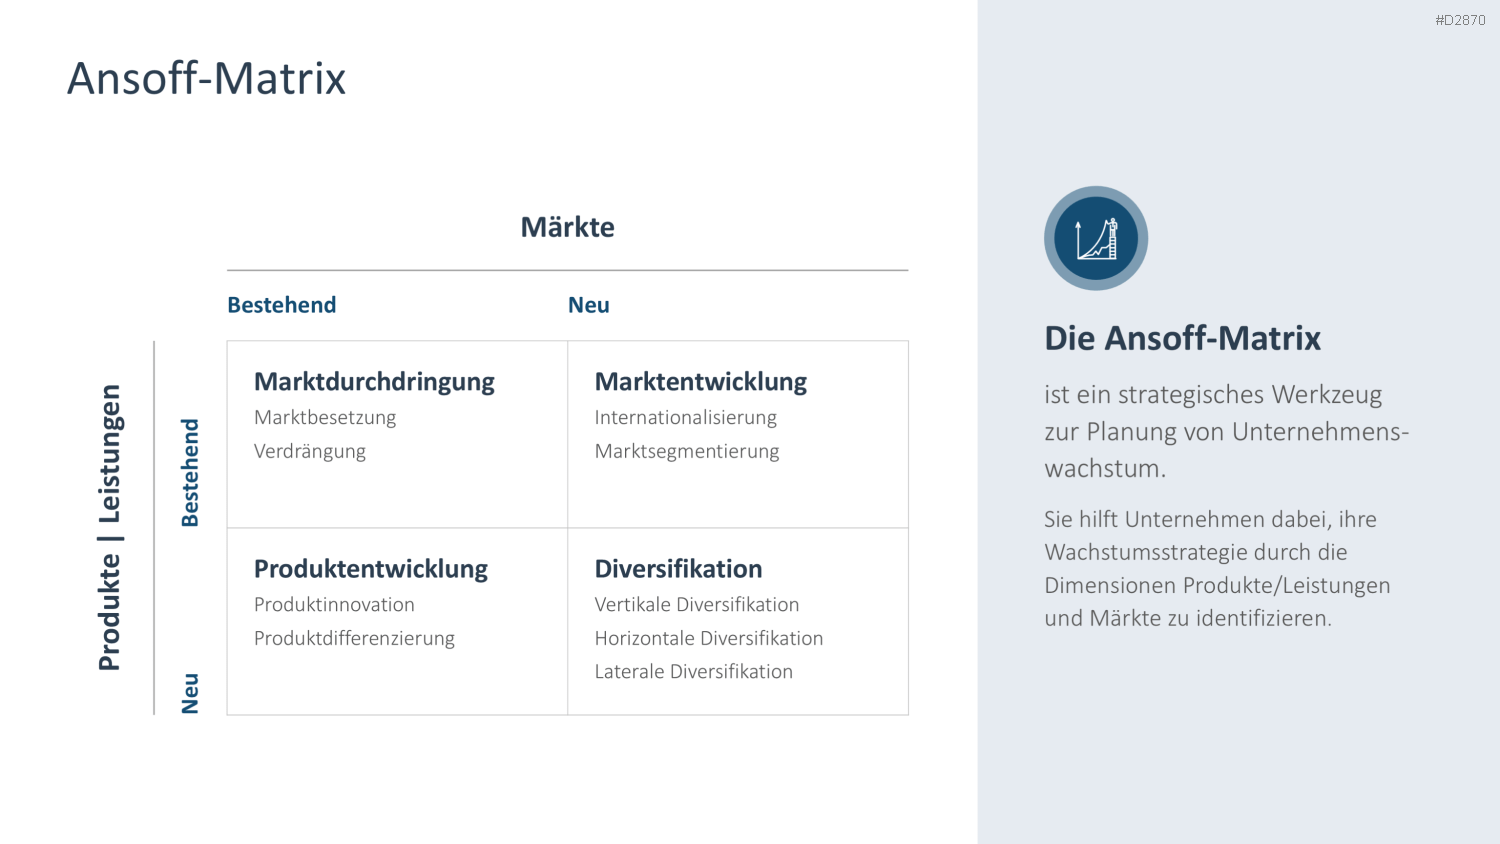Click the 'Märkte' axis heading
The width and height of the screenshot is (1500, 844).
tap(567, 227)
